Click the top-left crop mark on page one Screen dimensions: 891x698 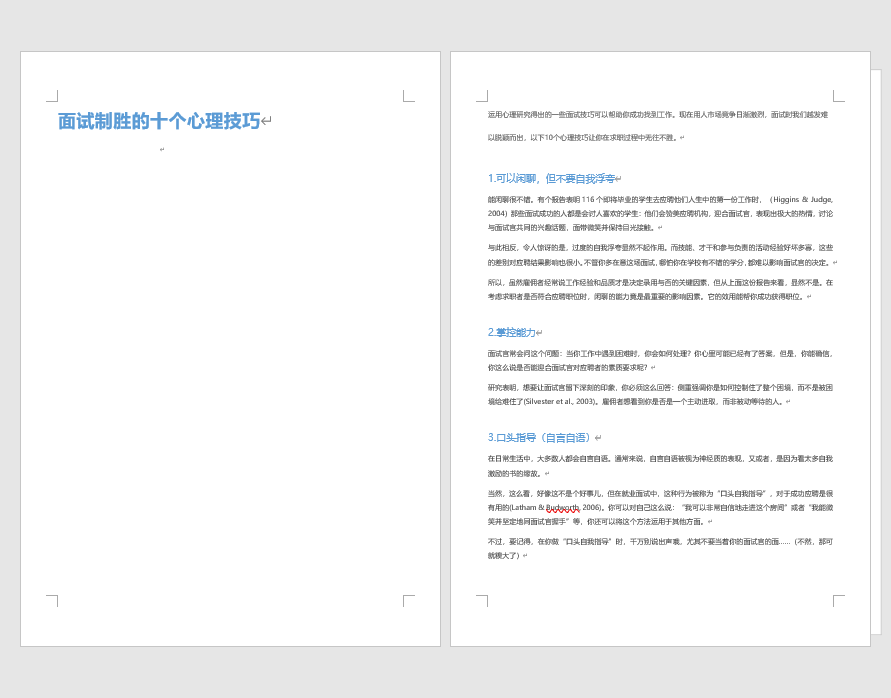[x=52, y=95]
